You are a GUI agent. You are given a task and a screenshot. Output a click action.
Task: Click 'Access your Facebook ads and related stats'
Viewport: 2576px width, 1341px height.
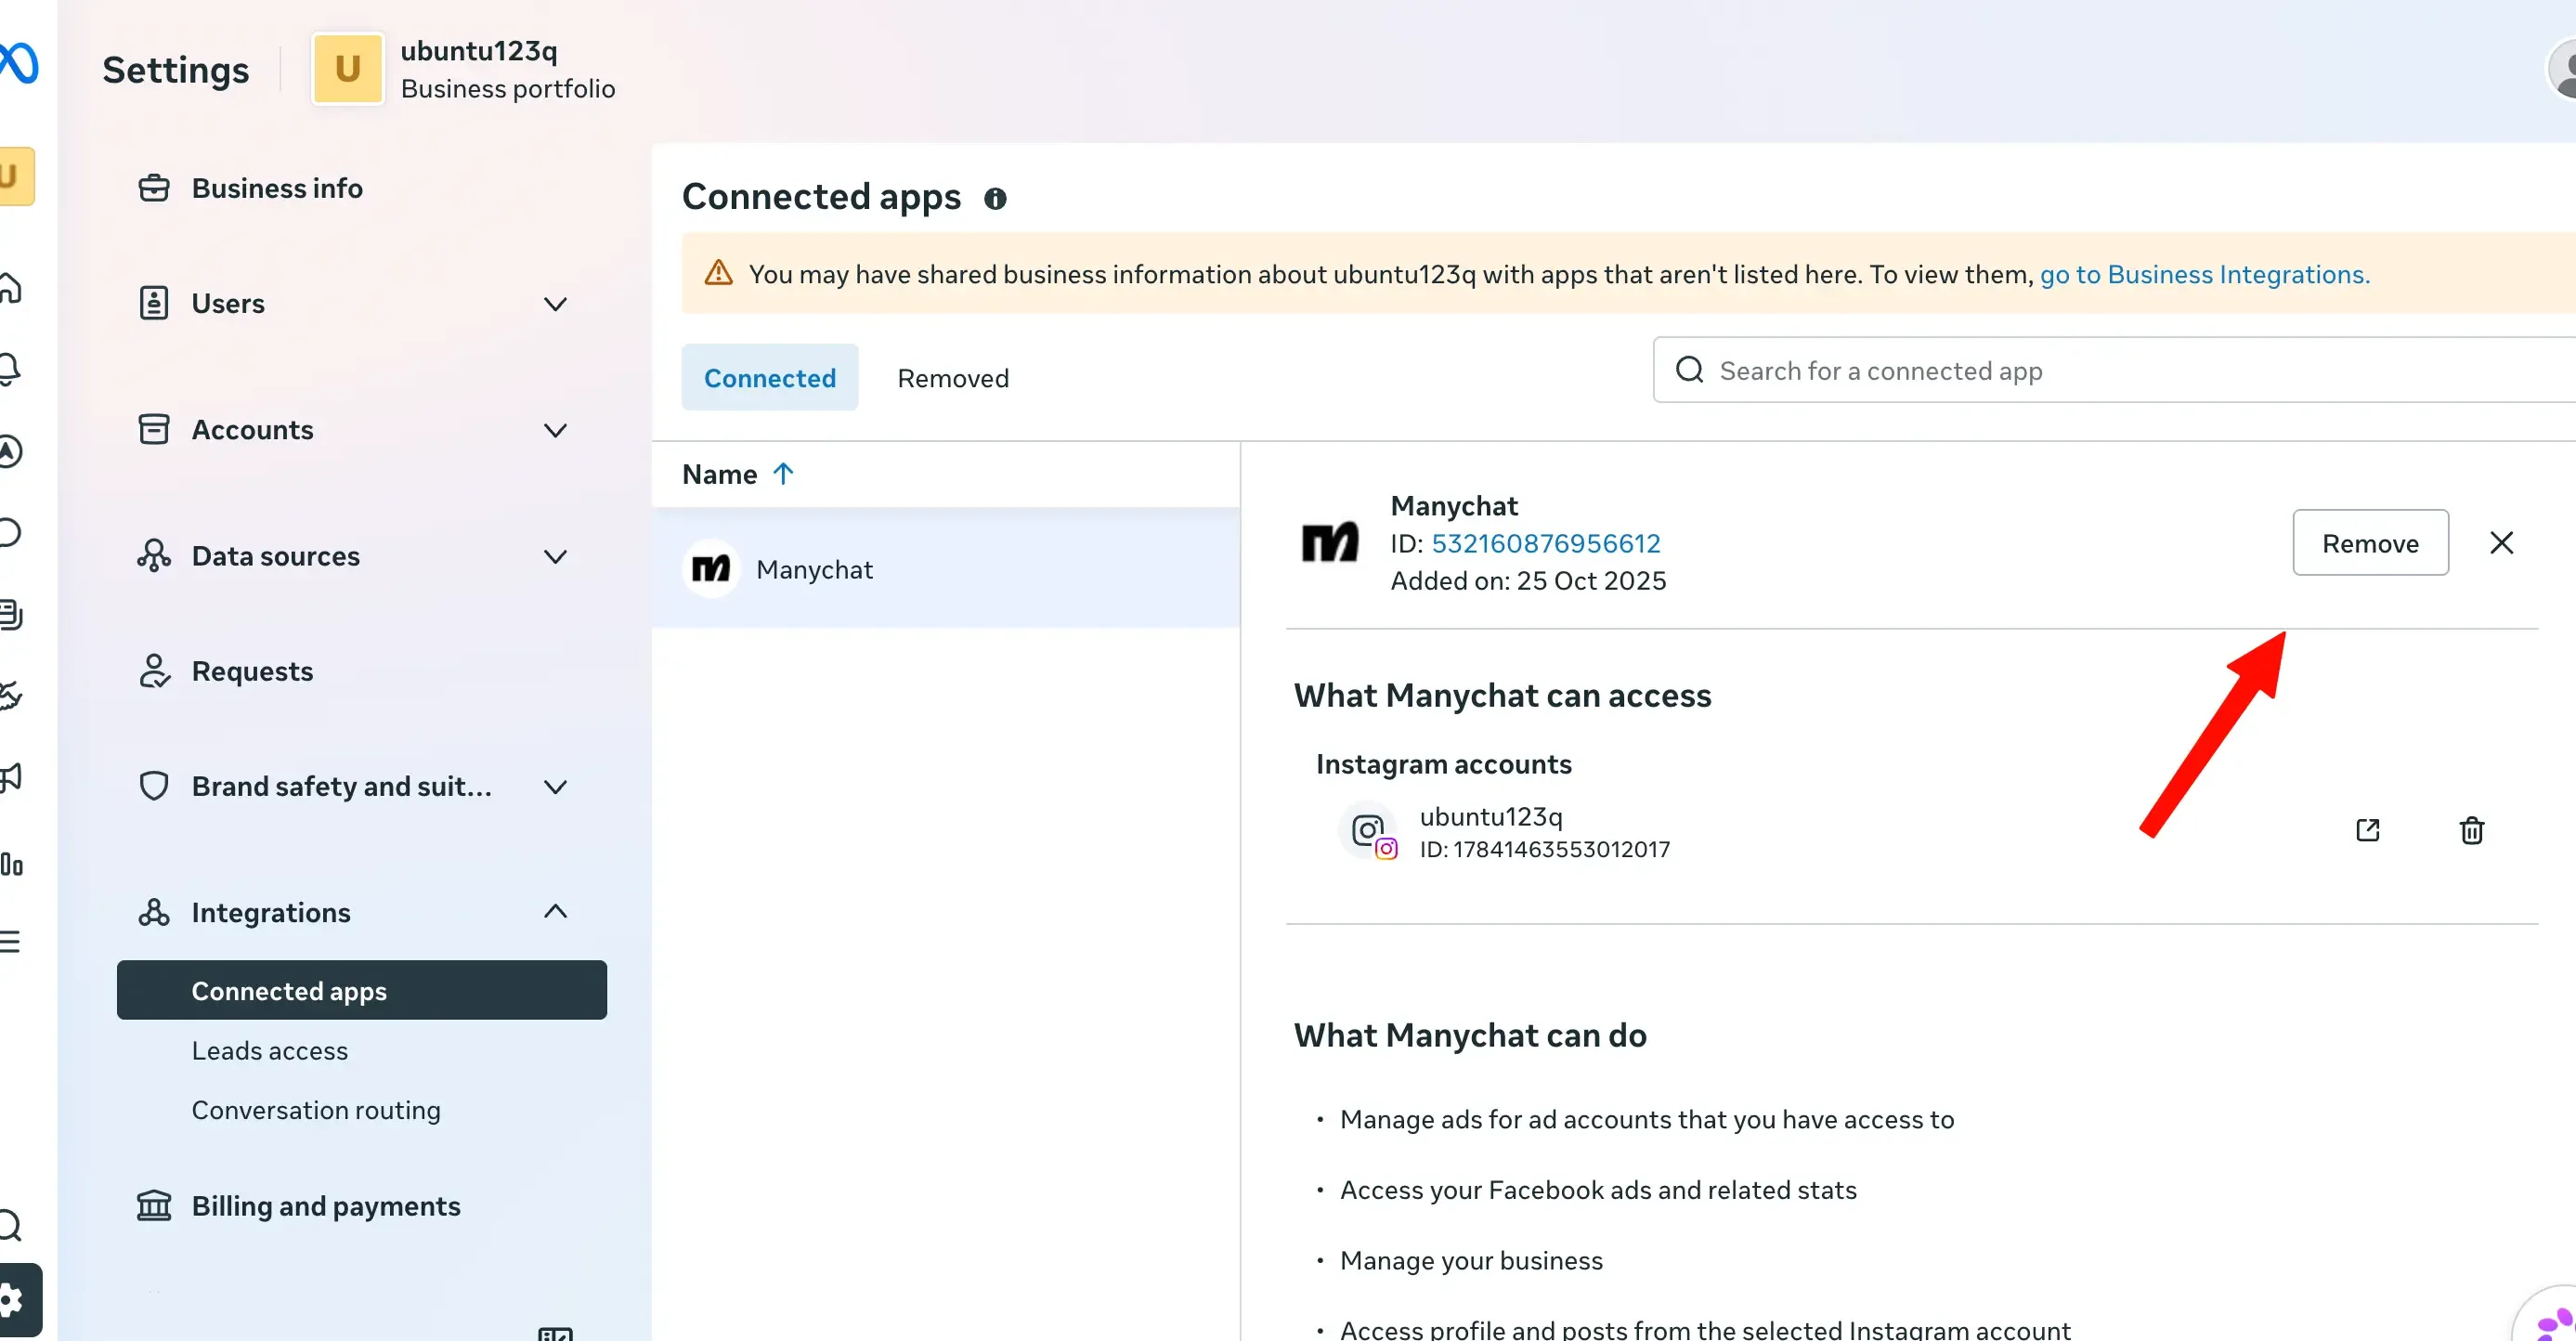coord(1598,1190)
